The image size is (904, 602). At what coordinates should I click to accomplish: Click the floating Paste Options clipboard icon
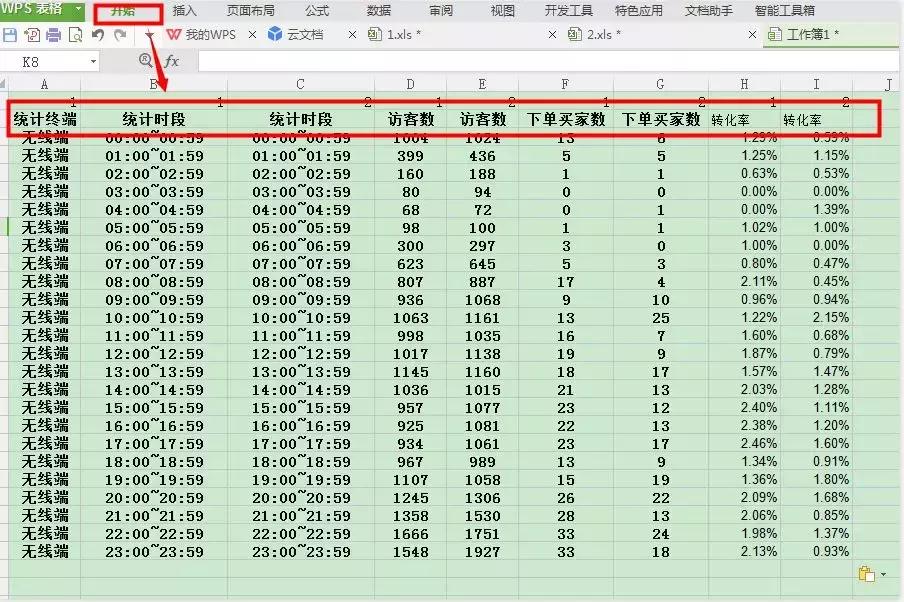coord(867,574)
